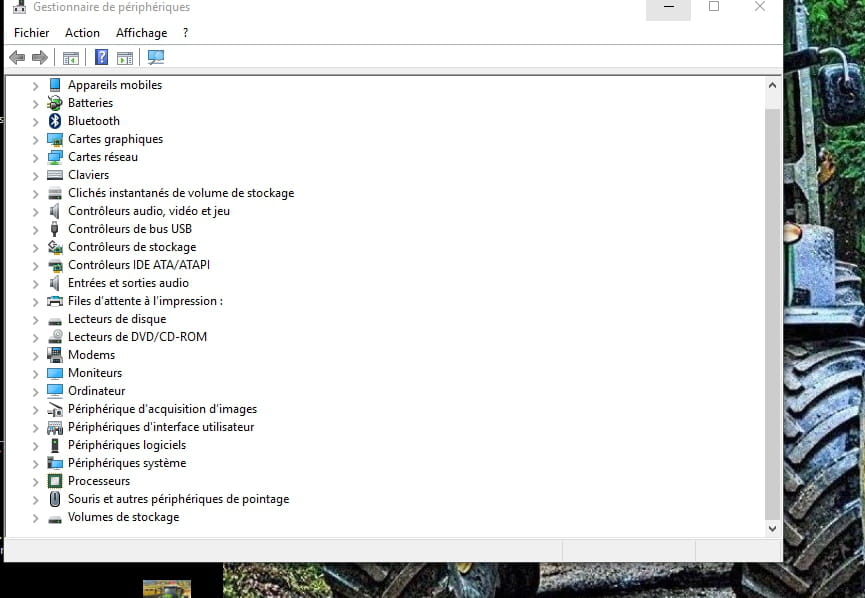Click the scrollbar up arrow

click(x=772, y=86)
